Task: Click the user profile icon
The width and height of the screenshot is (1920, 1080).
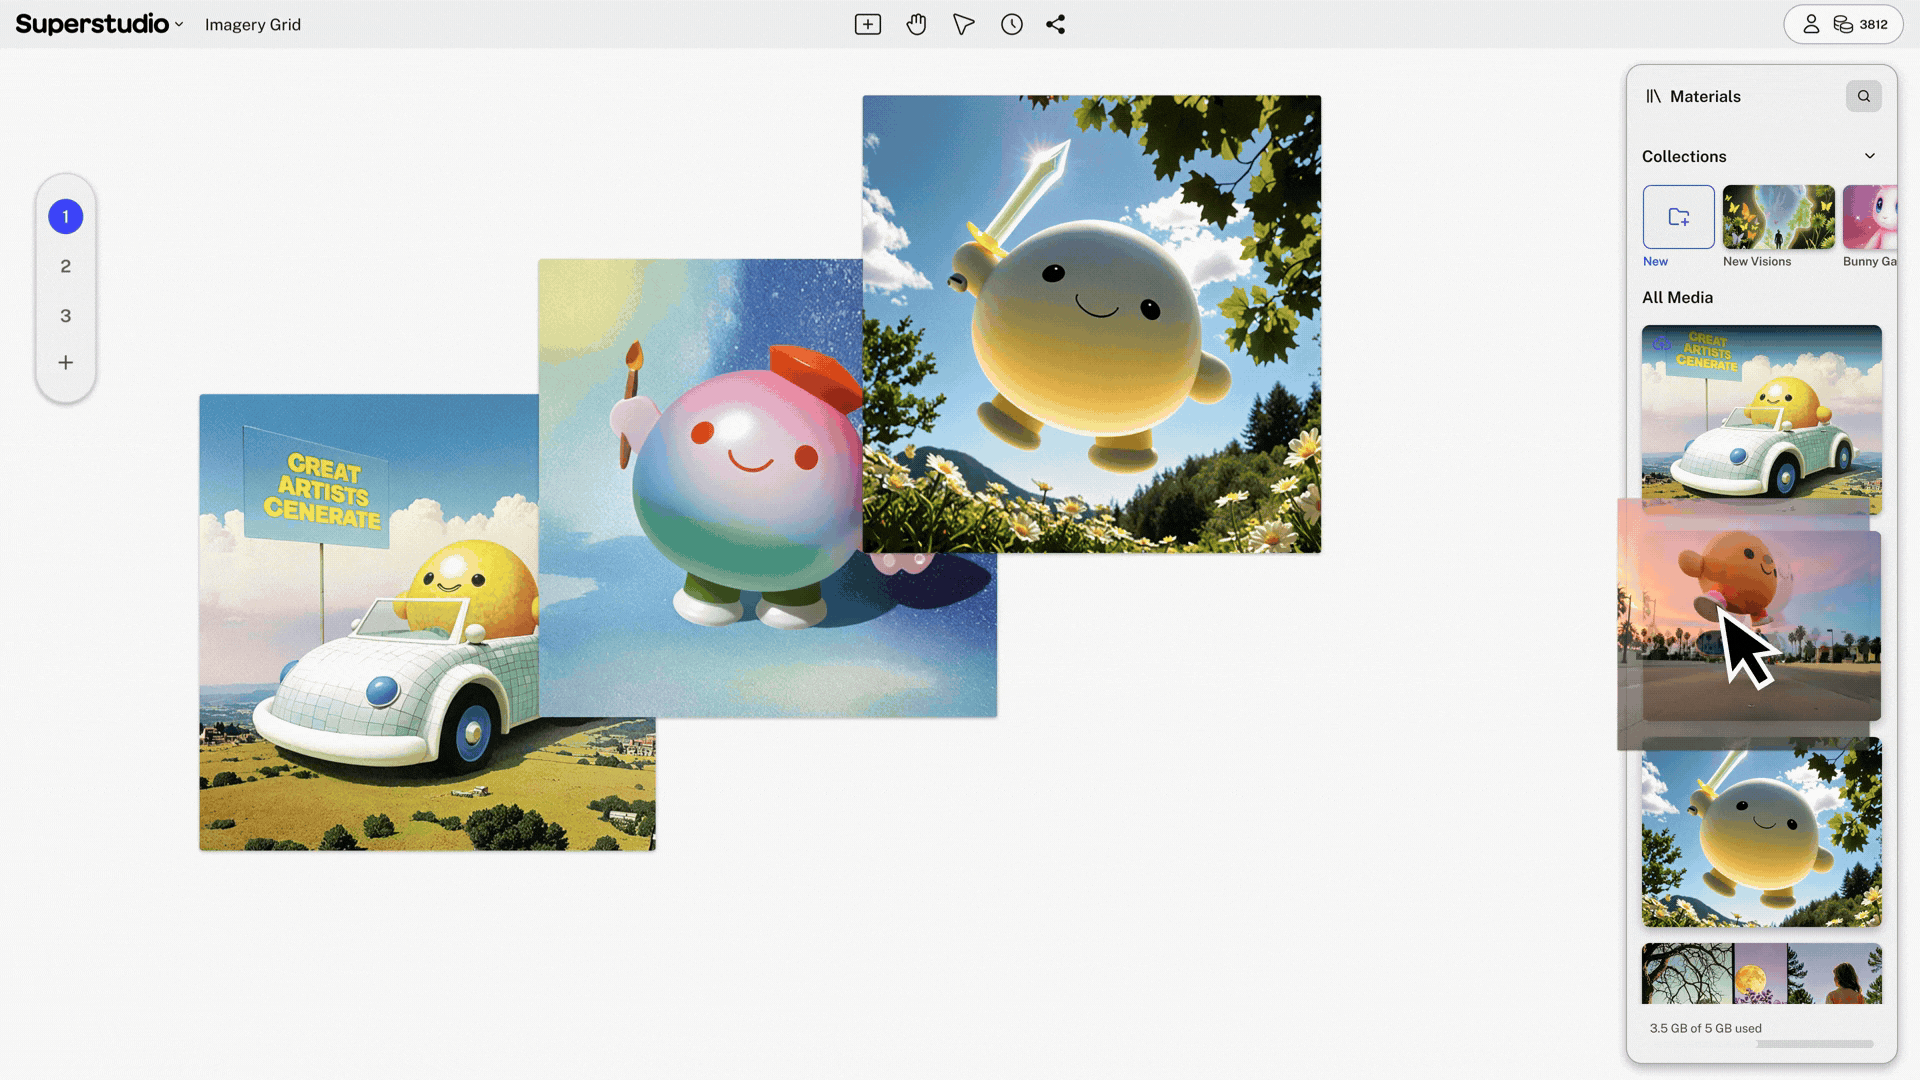Action: 1810,24
